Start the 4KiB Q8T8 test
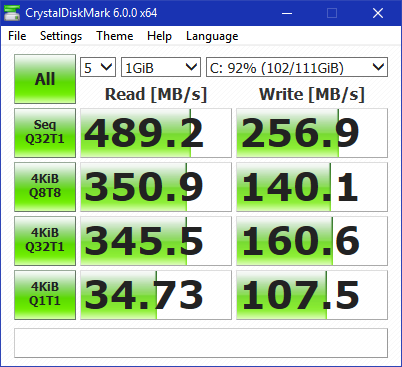The image size is (402, 367). coord(45,187)
